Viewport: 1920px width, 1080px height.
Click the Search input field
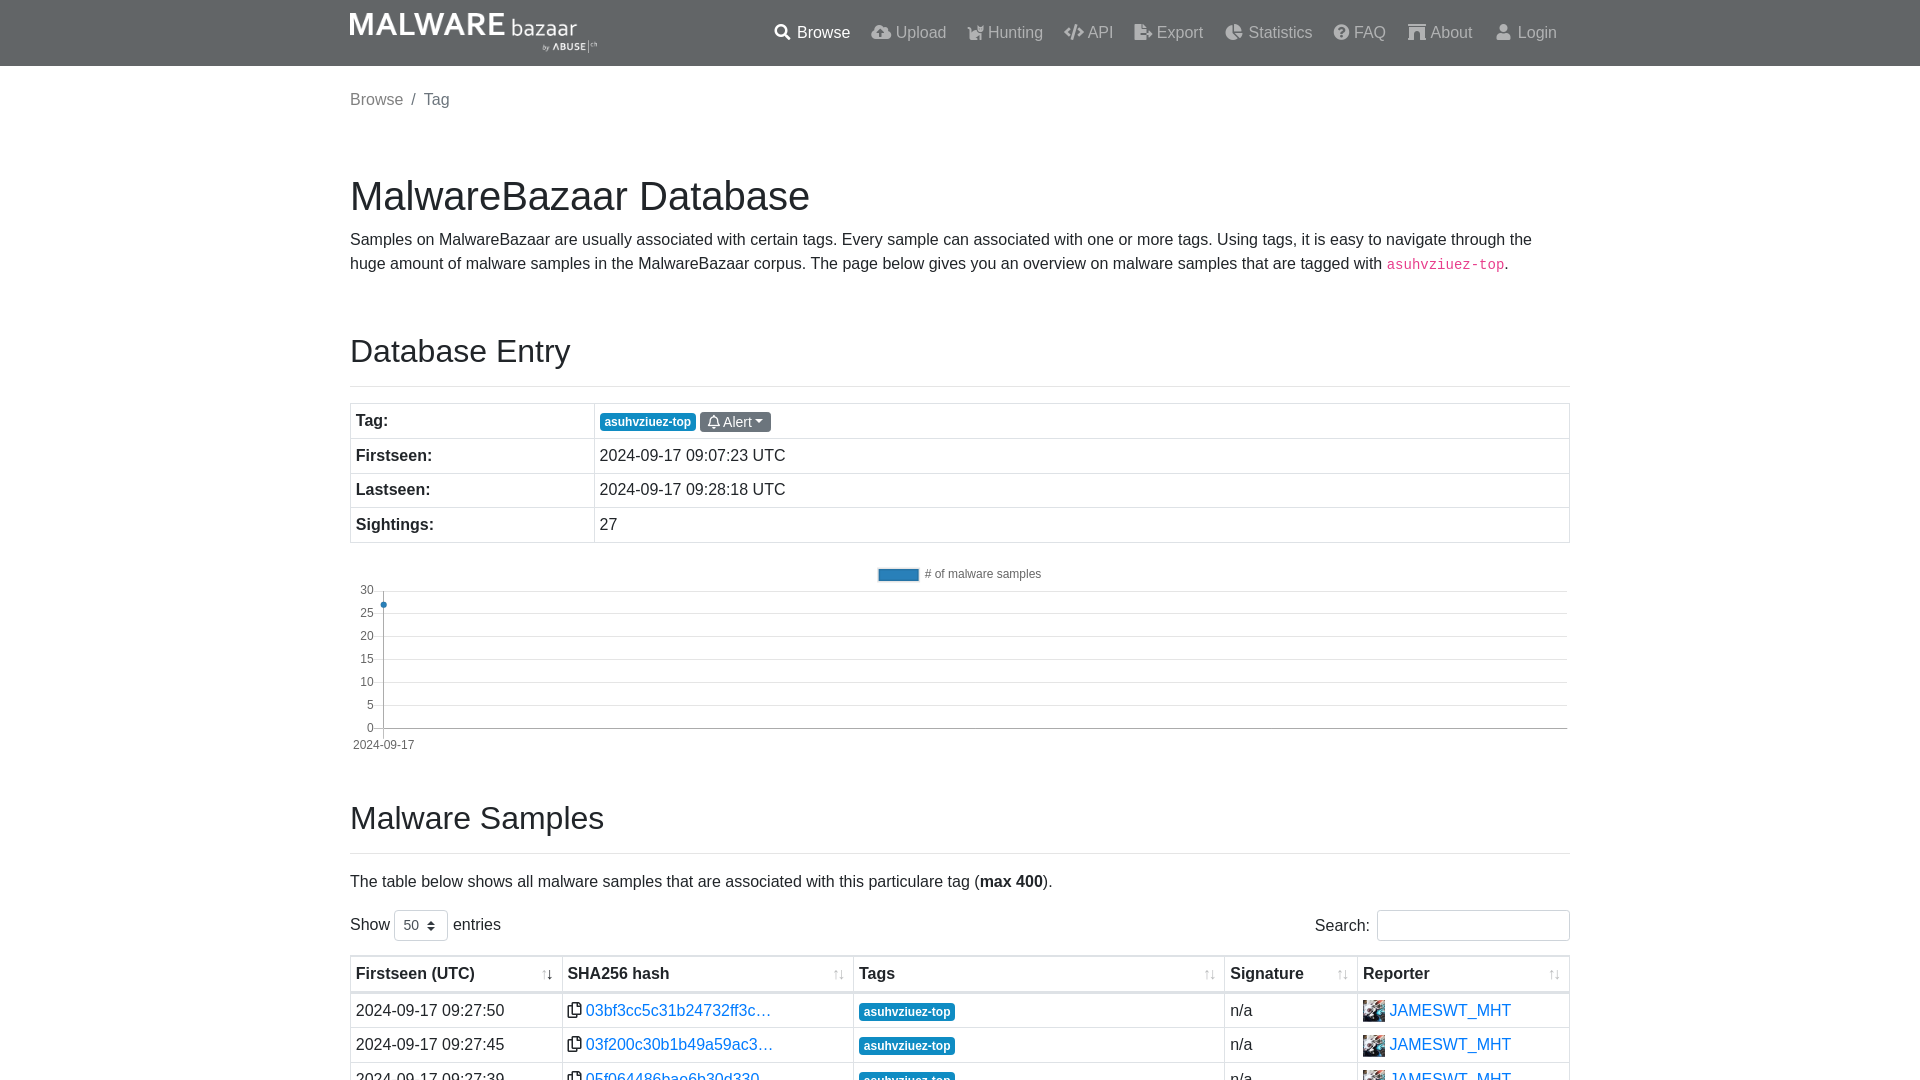pos(1473,926)
